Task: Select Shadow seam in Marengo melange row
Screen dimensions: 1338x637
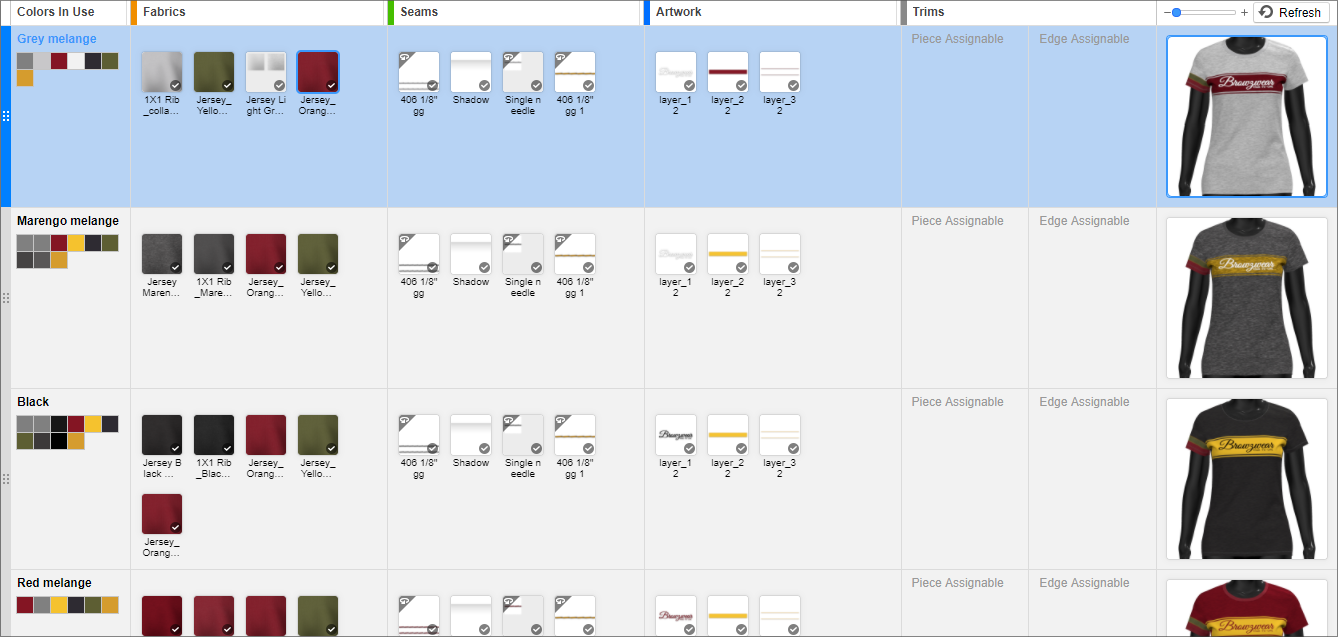Action: 471,254
